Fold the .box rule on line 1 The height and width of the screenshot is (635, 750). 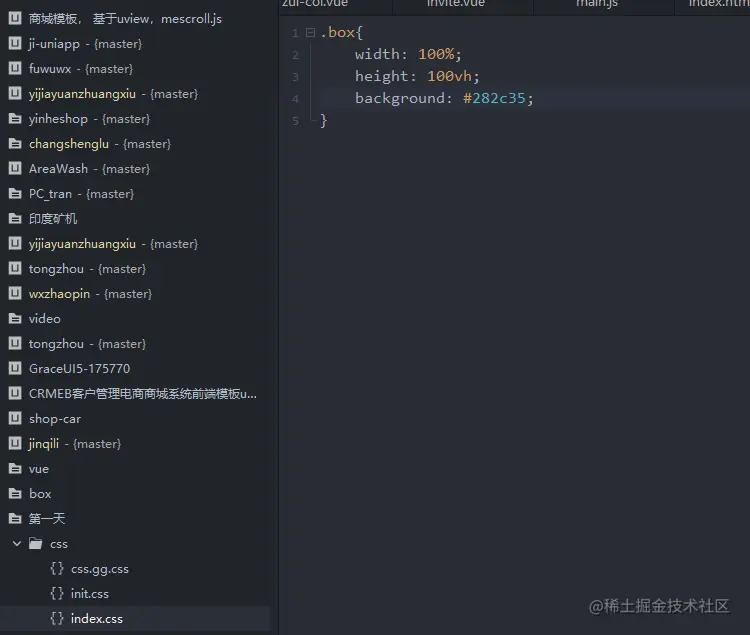click(x=310, y=33)
